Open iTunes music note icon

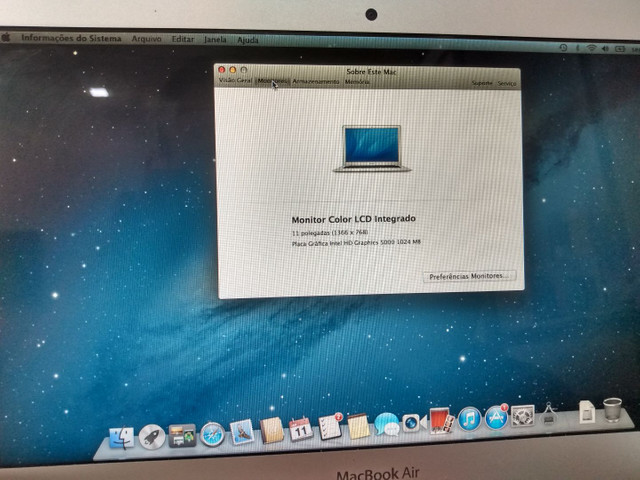pyautogui.click(x=469, y=419)
